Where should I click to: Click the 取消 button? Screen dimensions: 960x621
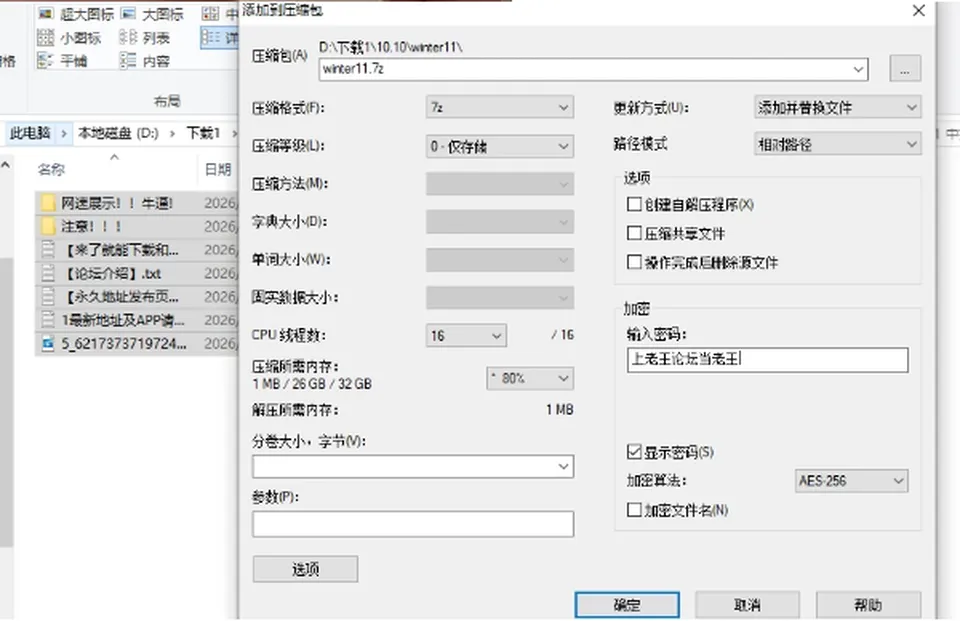[x=747, y=605]
